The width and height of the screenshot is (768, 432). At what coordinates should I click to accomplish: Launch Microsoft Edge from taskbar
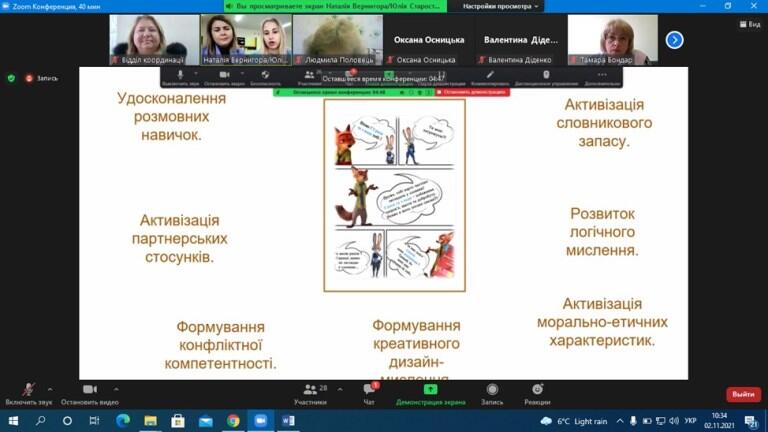coord(122,421)
